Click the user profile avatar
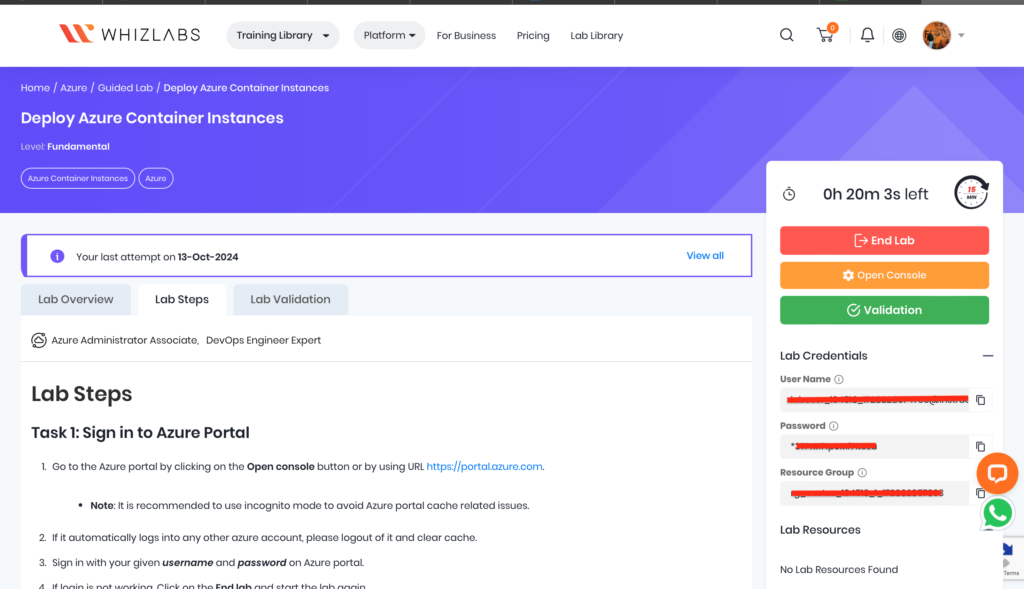Screen dimensions: 1024x589 coord(936,35)
